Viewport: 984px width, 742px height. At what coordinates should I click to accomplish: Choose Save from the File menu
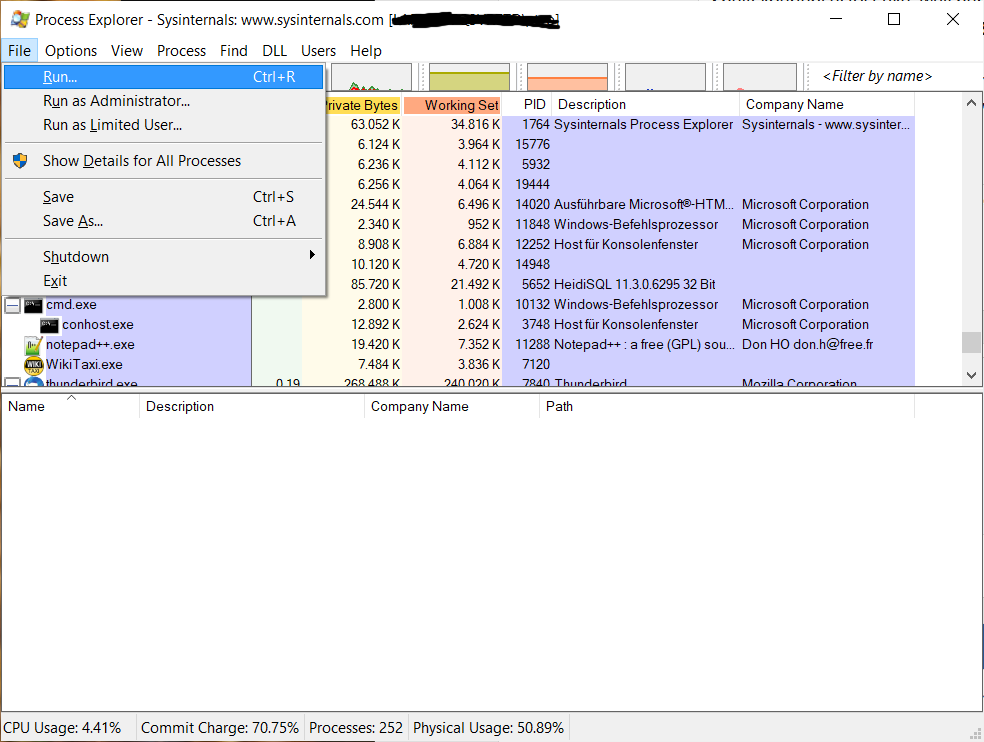[x=163, y=196]
